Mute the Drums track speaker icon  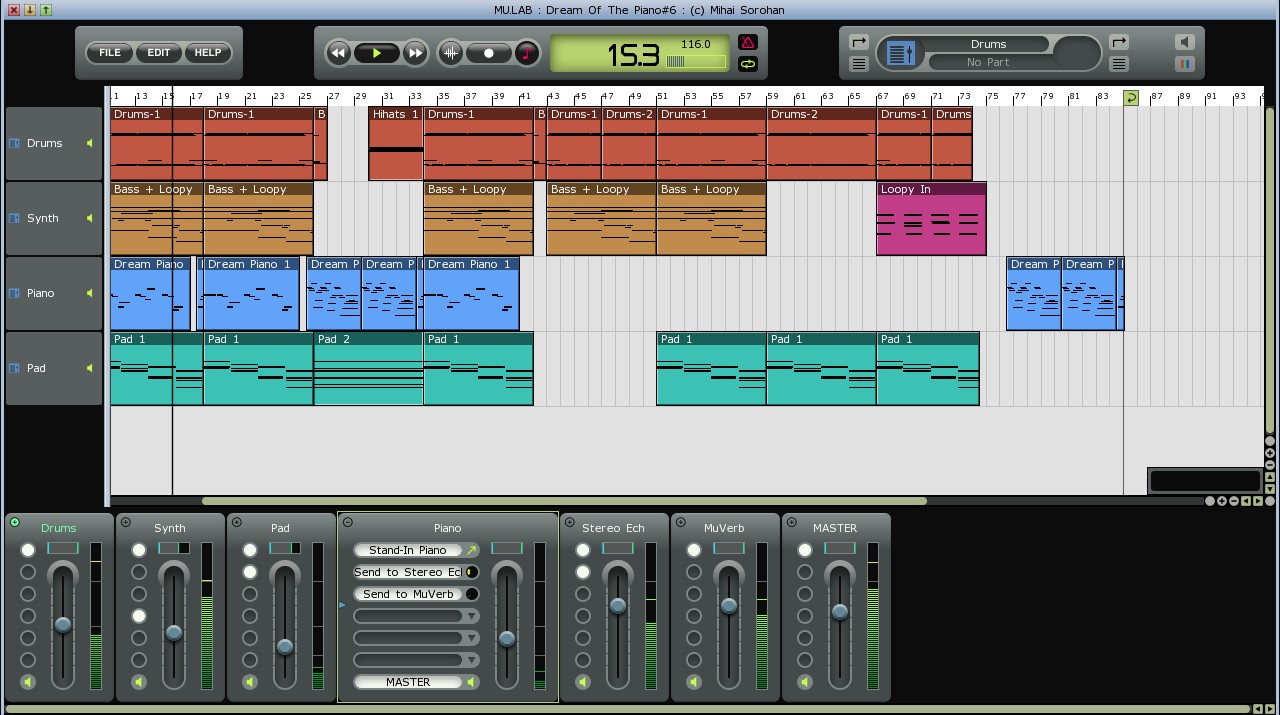coord(89,143)
